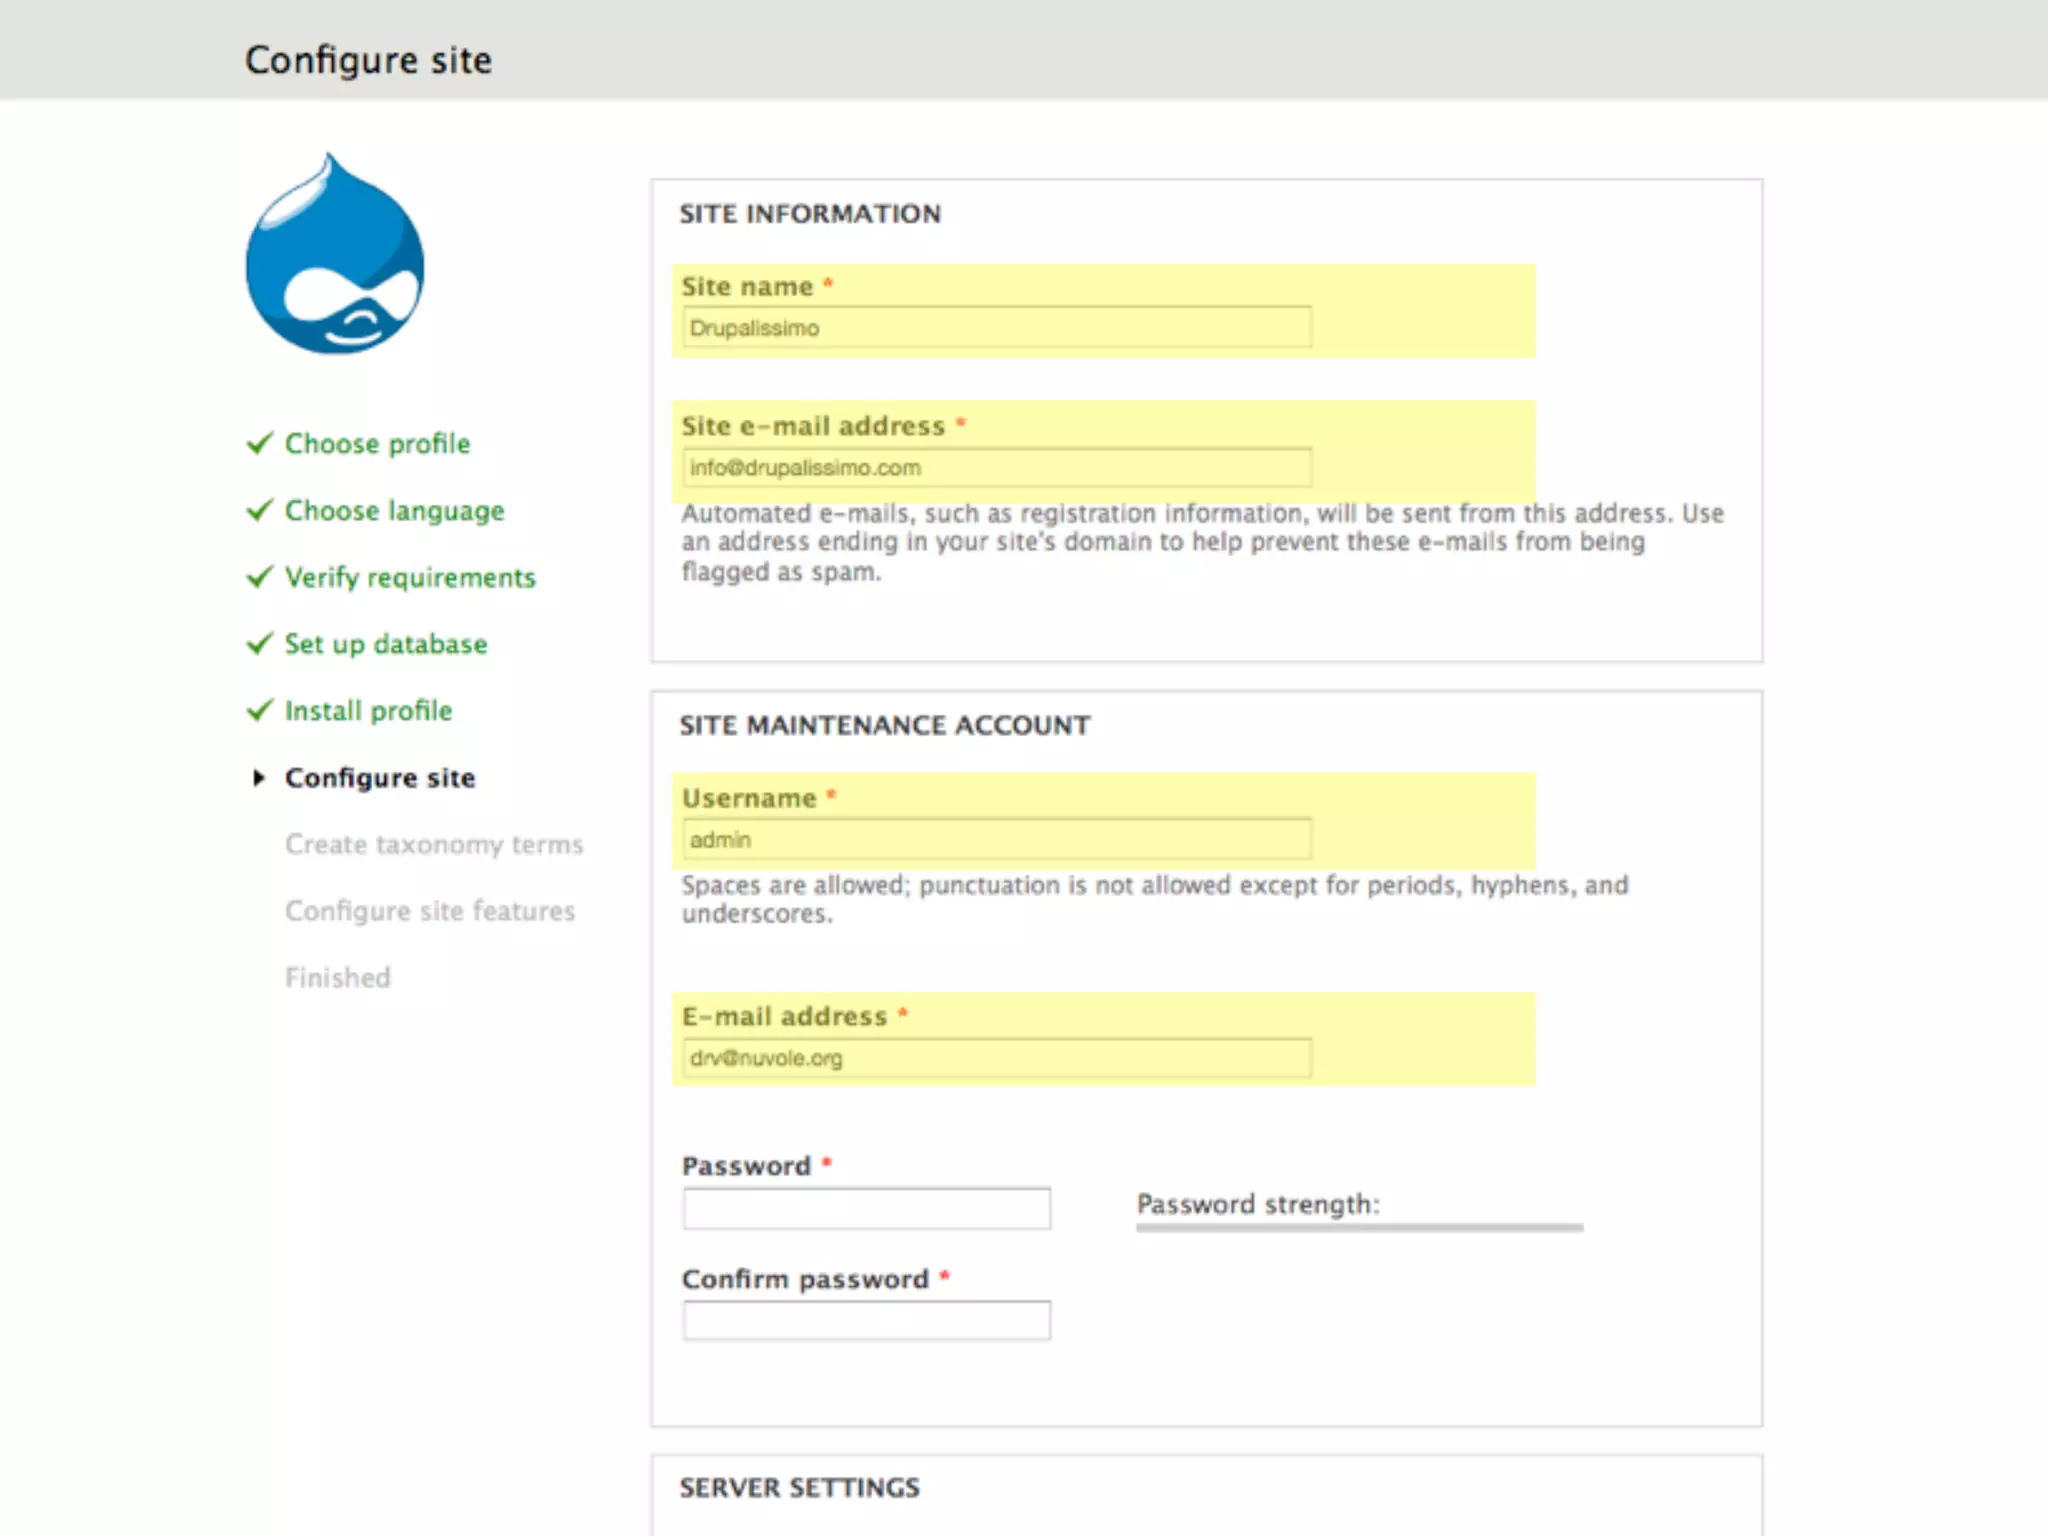Screen dimensions: 2048x1536
Task: Click the maintenance account E-mail address field
Action: tap(996, 1058)
